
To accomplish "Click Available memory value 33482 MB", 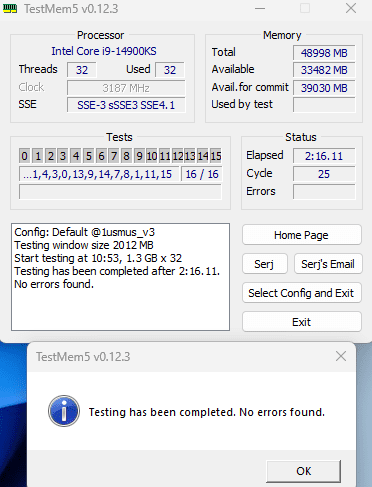I will 324,70.
